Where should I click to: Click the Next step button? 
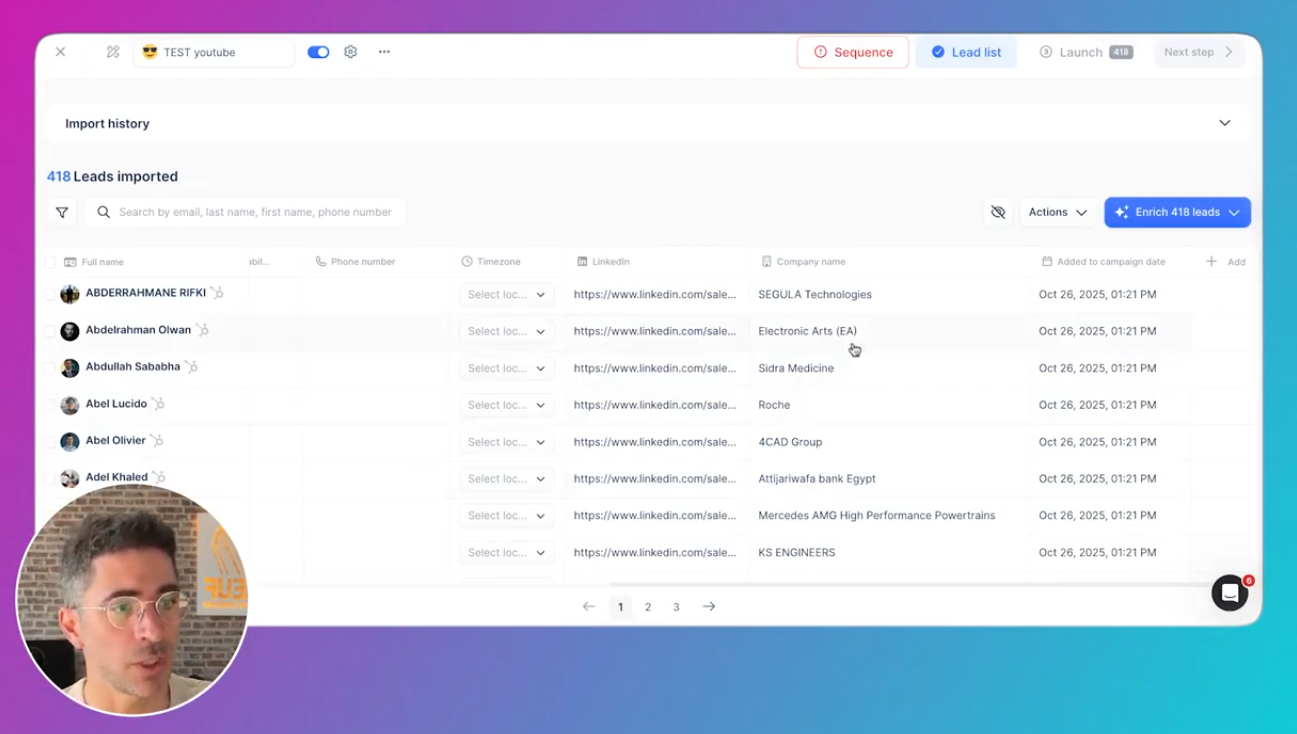pos(1199,52)
